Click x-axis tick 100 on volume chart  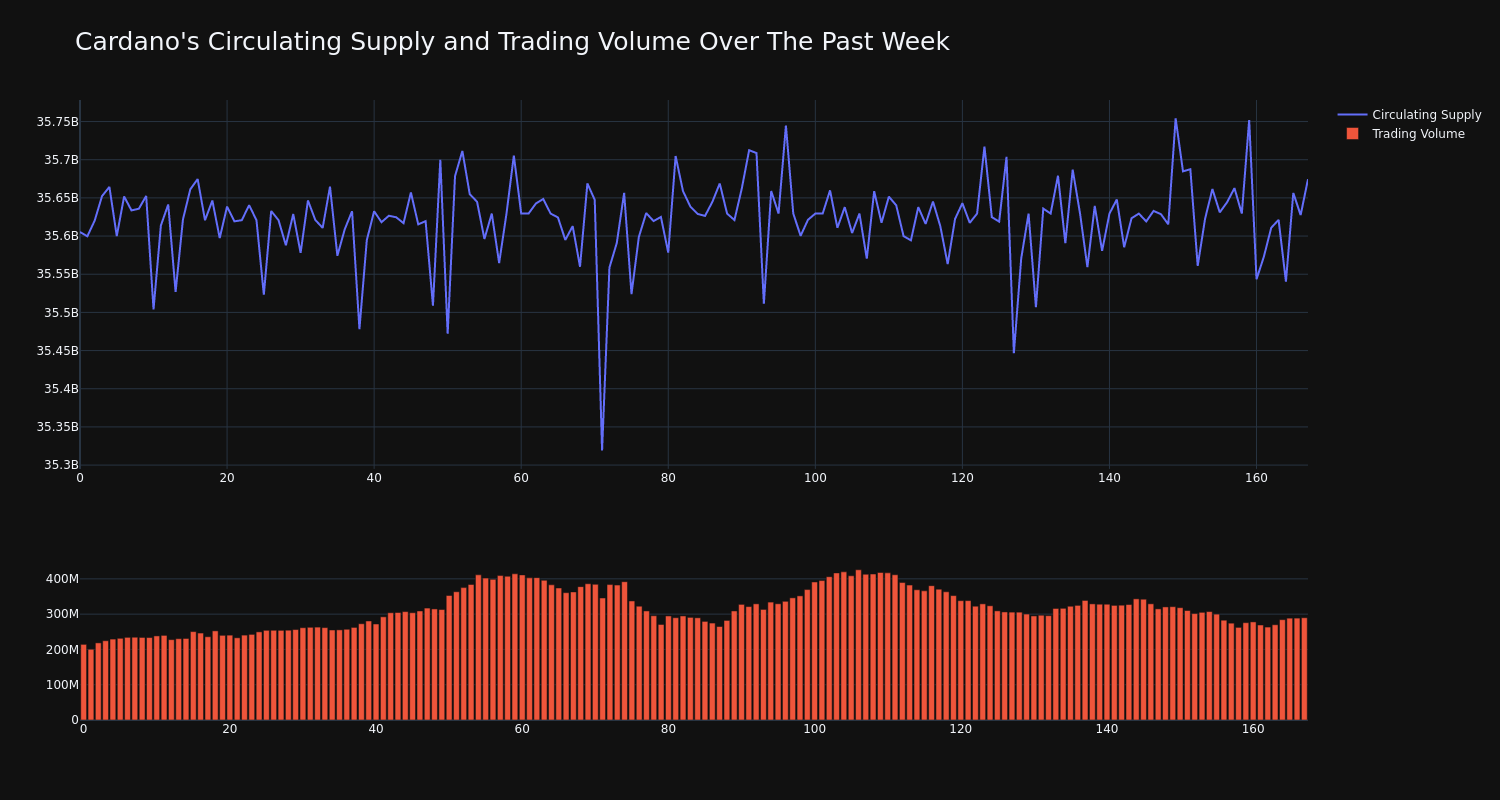pyautogui.click(x=815, y=729)
